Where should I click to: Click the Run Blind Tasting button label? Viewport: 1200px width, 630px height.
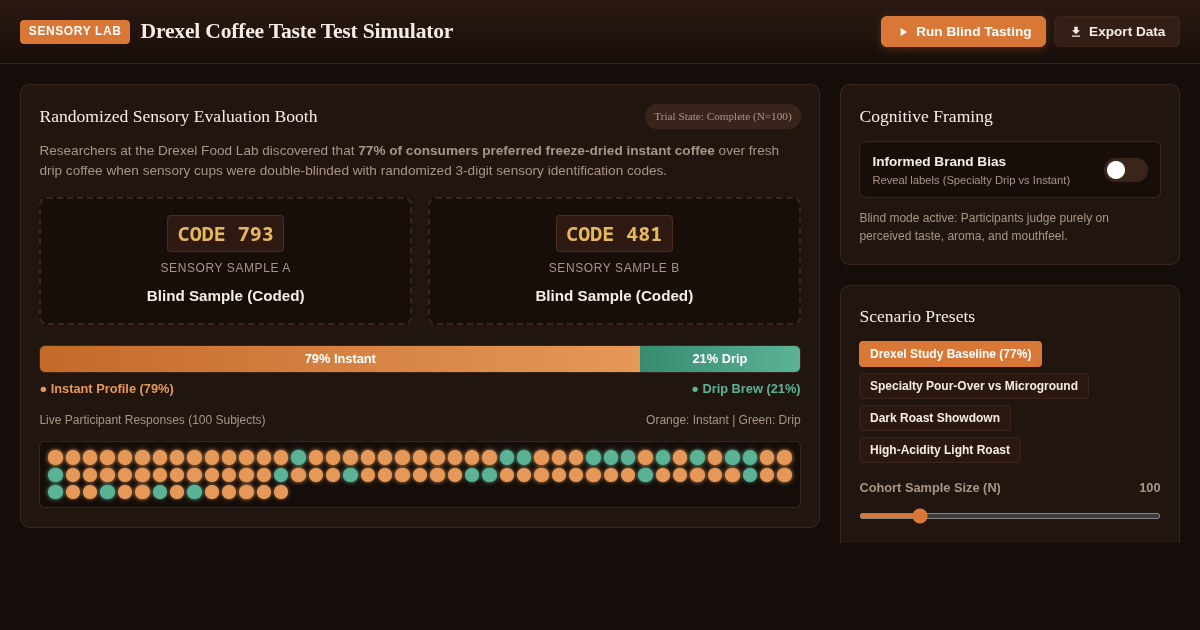(973, 32)
